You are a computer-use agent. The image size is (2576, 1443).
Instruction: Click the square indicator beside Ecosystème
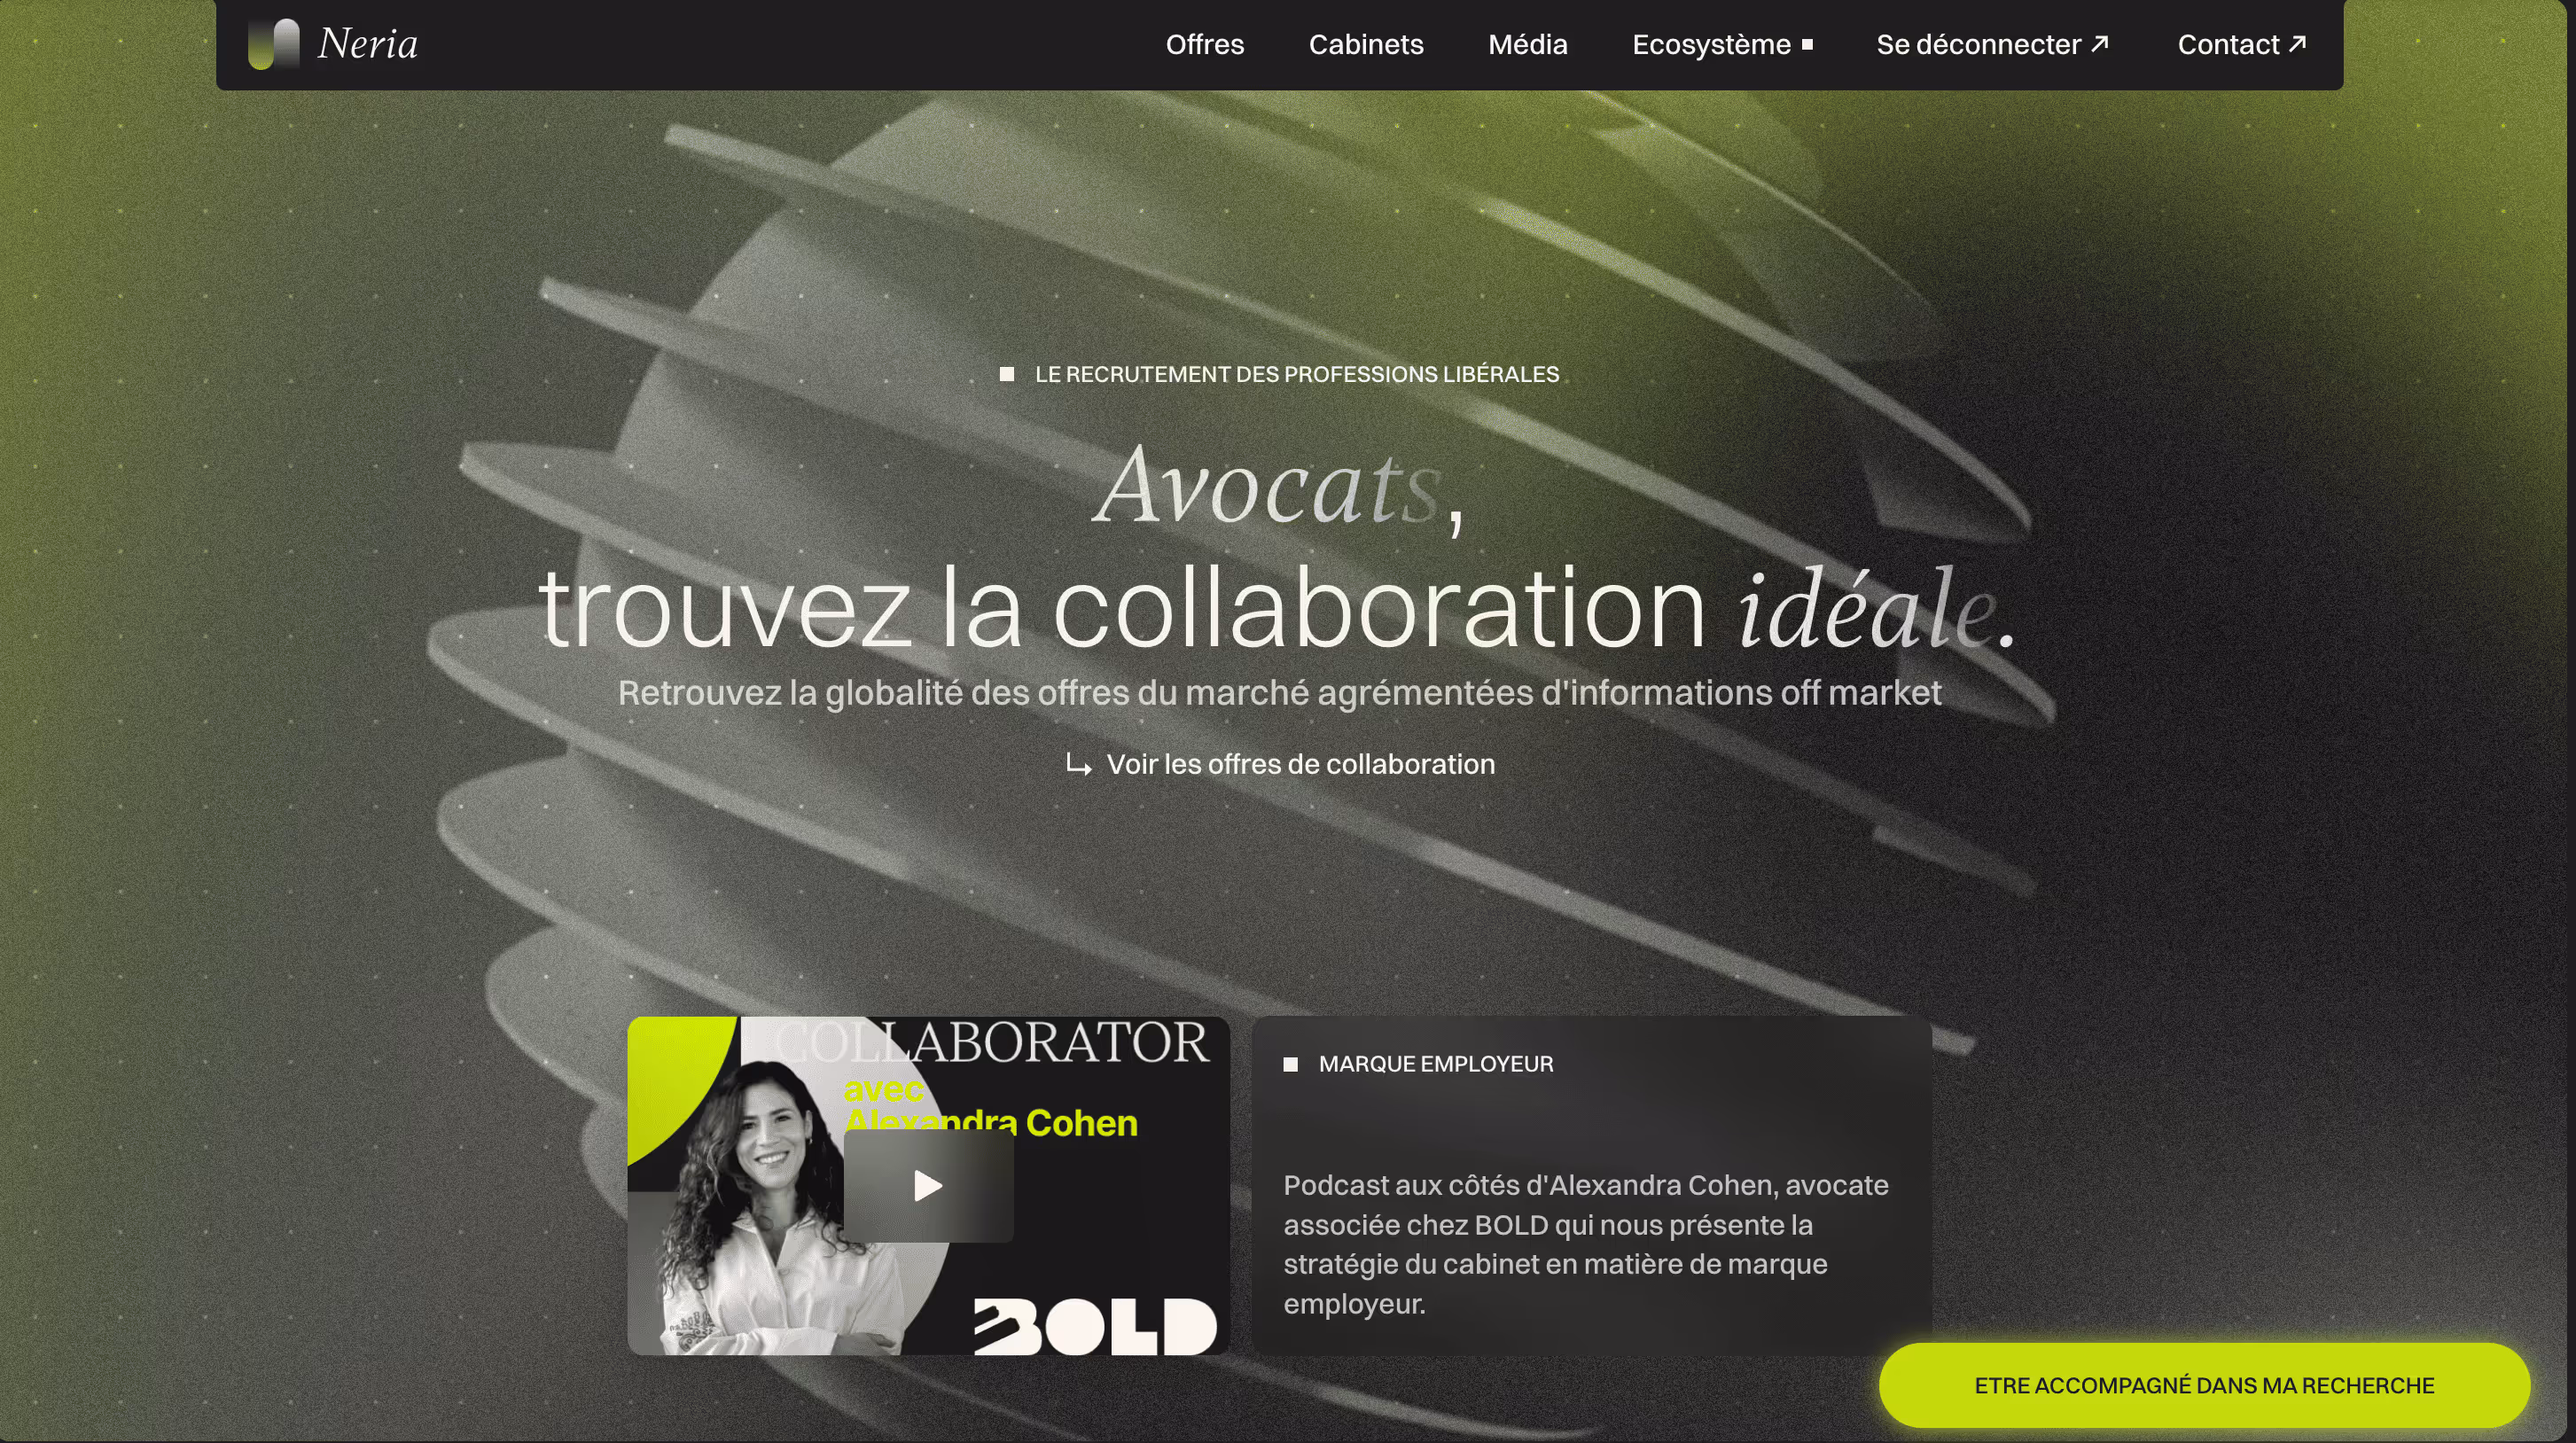coord(1806,44)
